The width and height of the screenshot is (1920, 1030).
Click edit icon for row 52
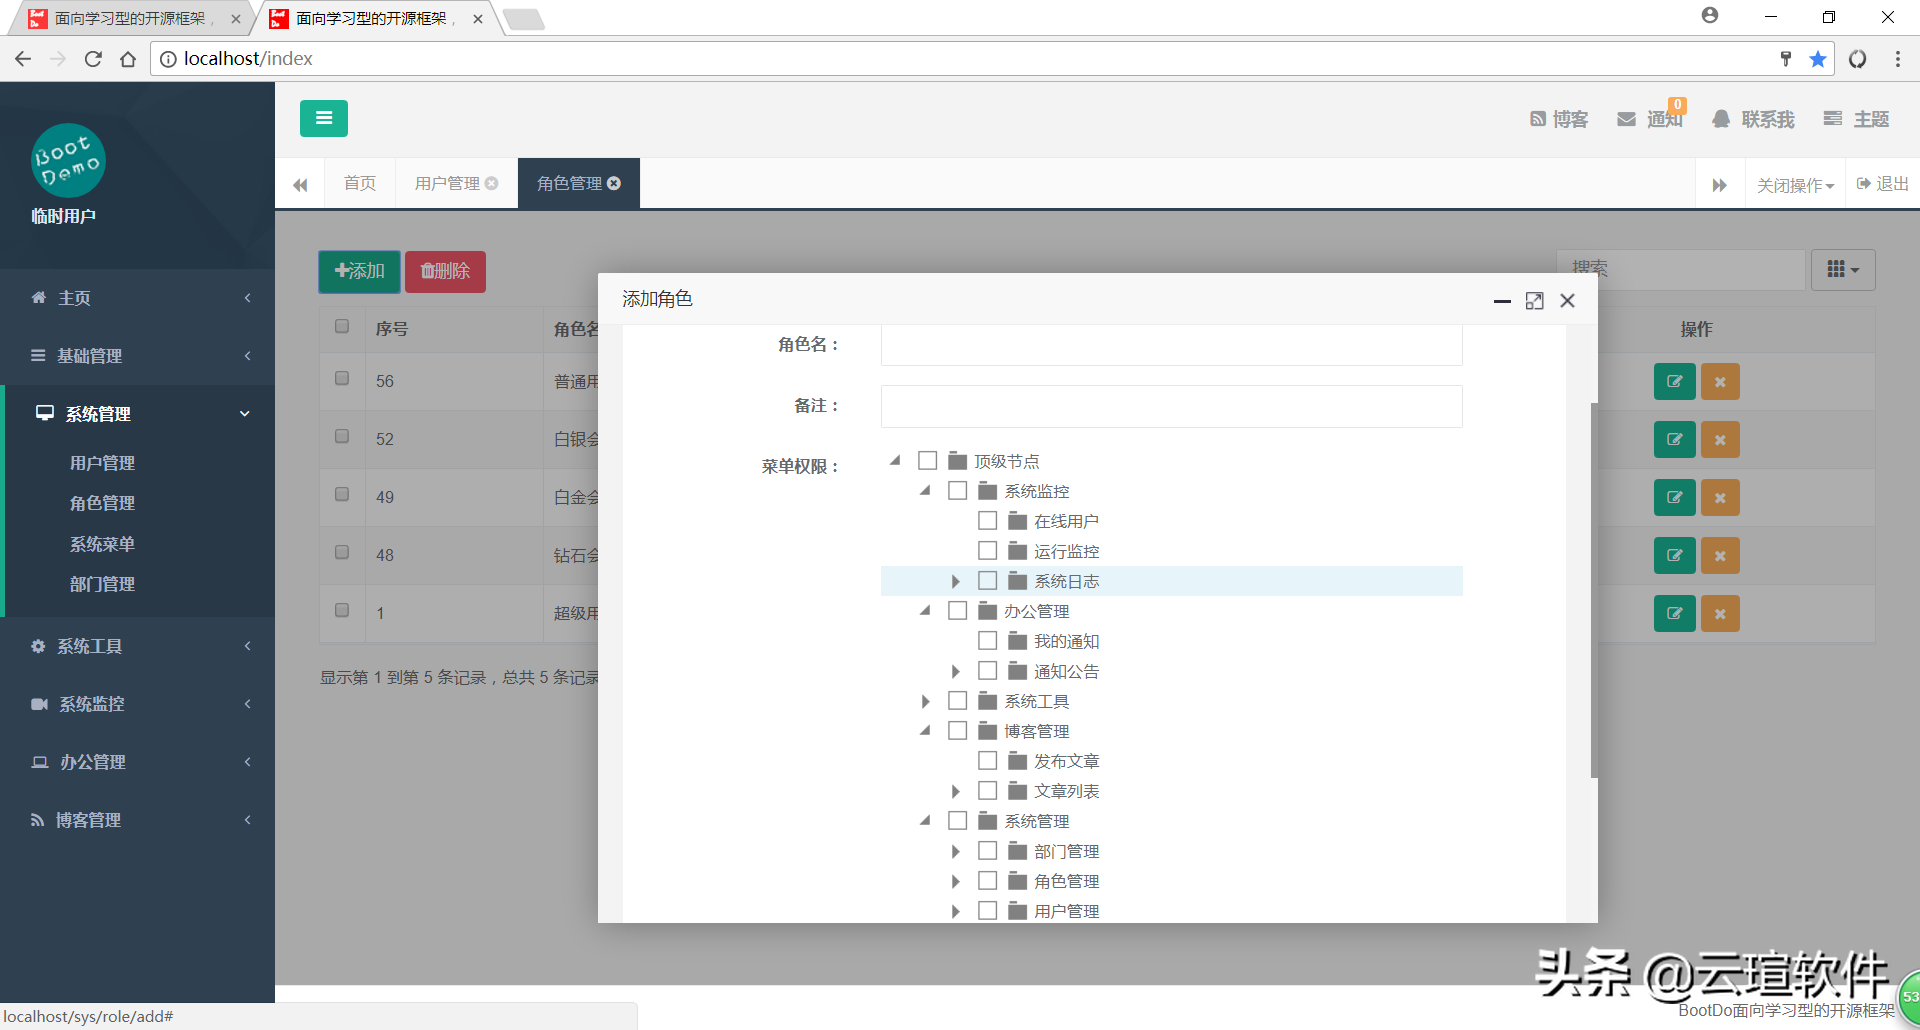tap(1675, 439)
